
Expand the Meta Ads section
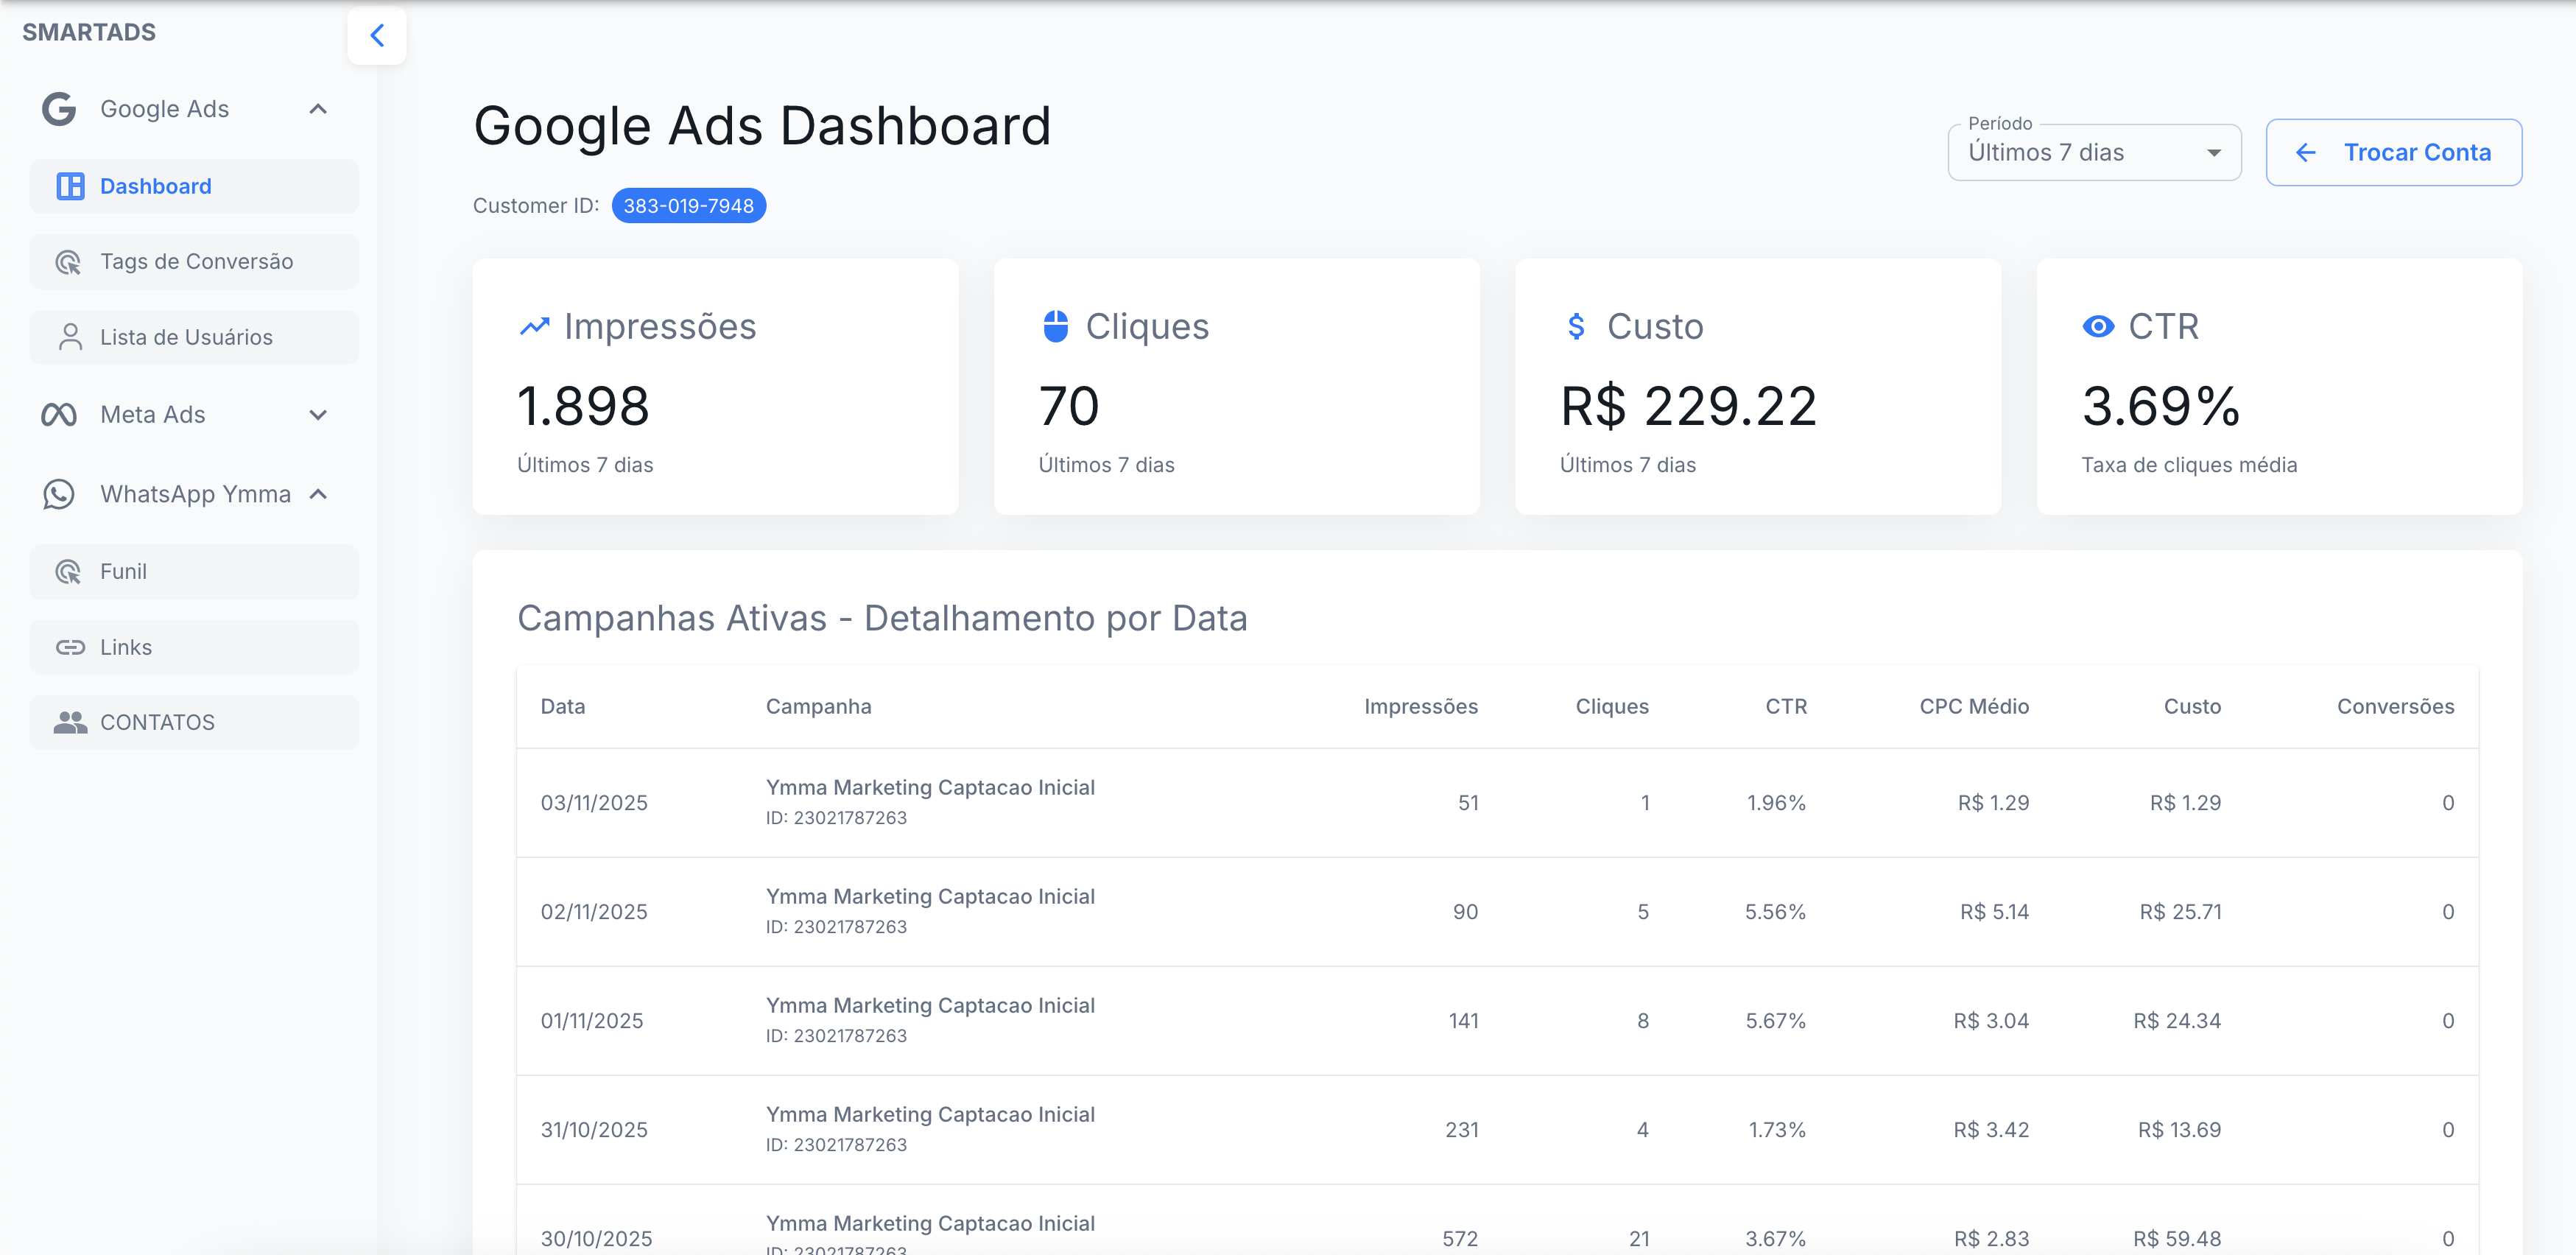point(318,413)
